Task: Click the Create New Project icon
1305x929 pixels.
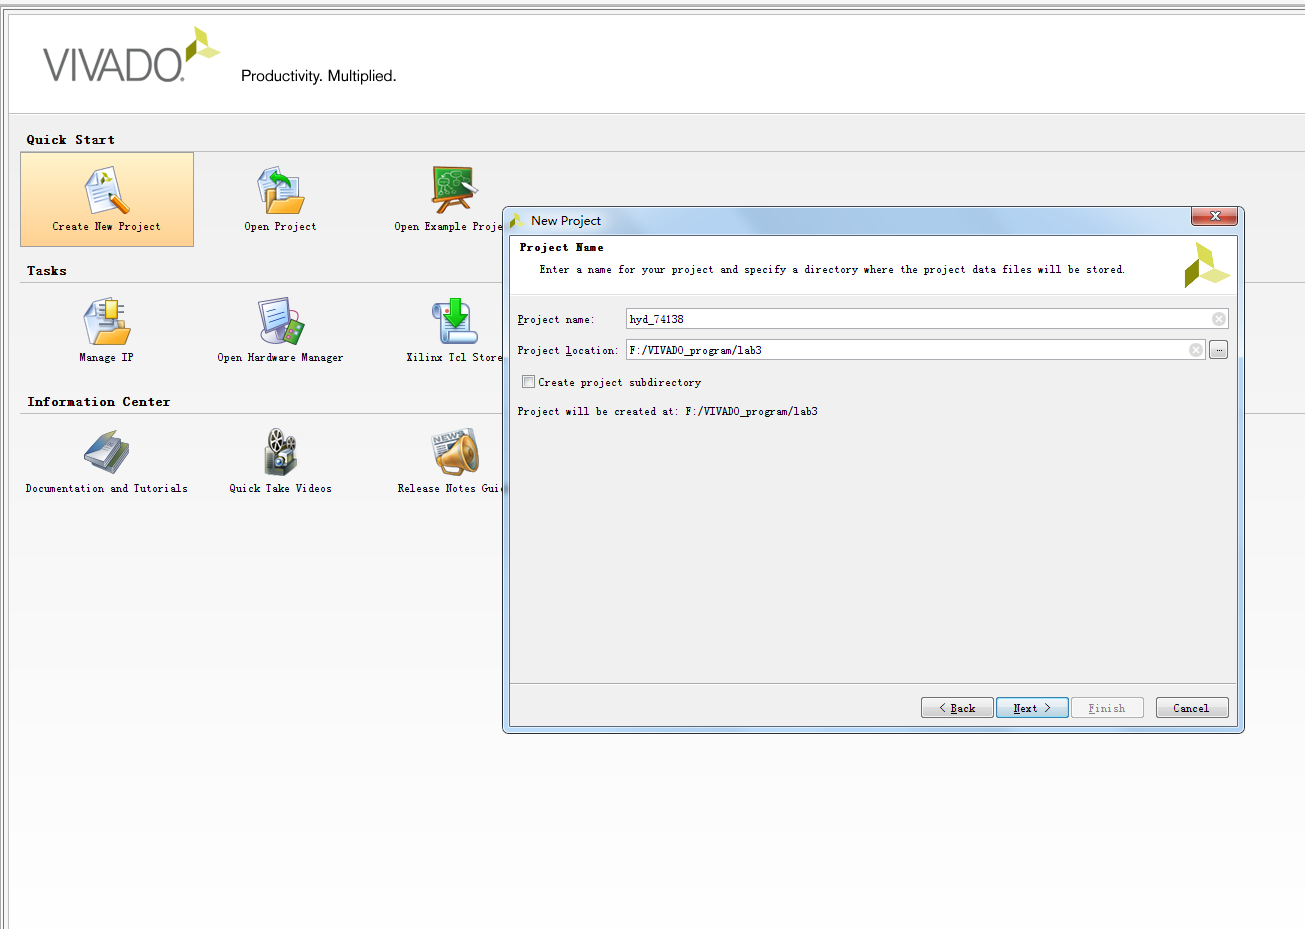Action: click(106, 192)
